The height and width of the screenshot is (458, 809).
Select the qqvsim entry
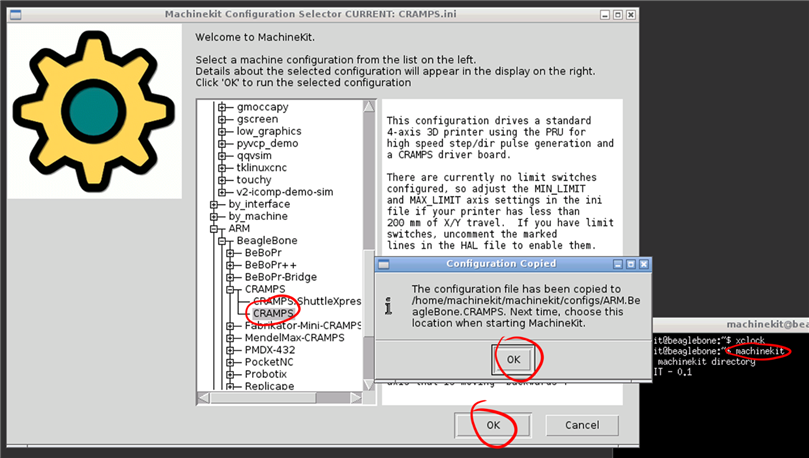[x=254, y=155]
